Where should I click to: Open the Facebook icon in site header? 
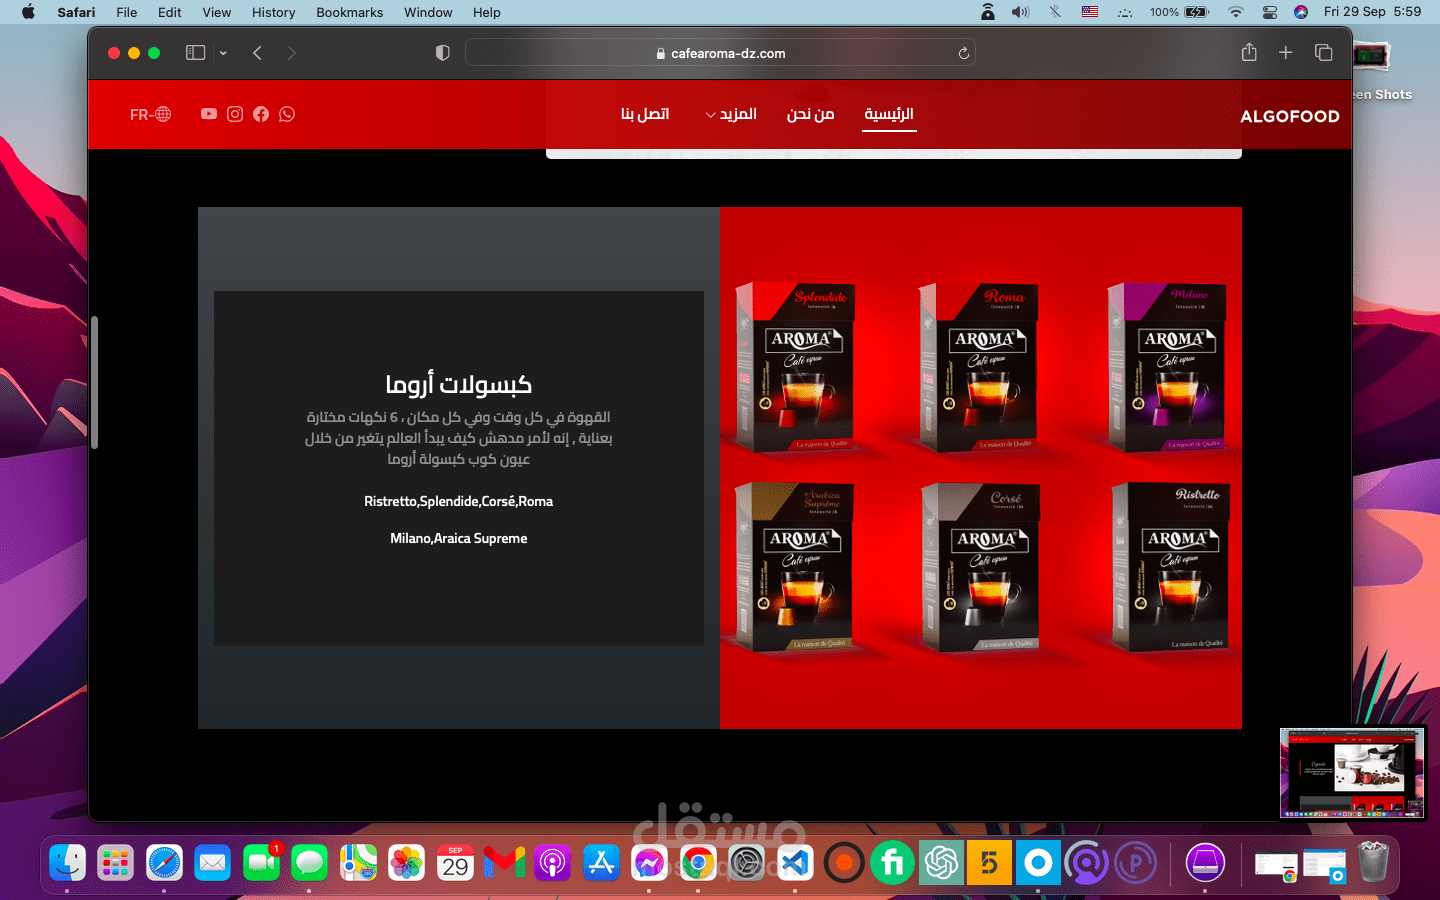click(261, 114)
